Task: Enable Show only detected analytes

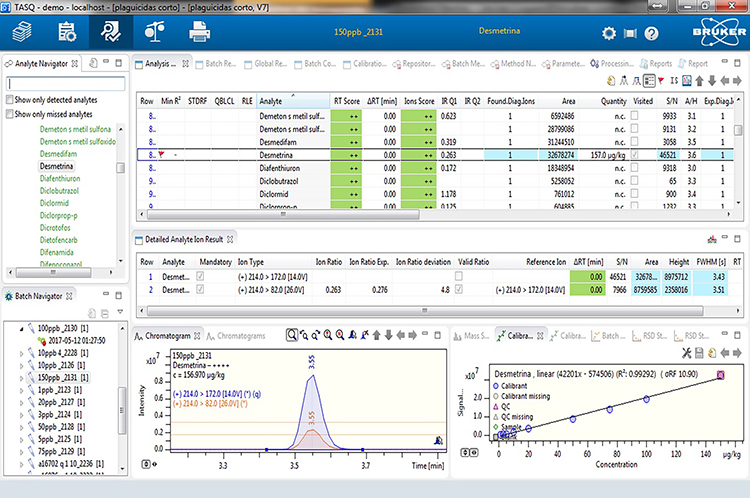Action: 9,100
